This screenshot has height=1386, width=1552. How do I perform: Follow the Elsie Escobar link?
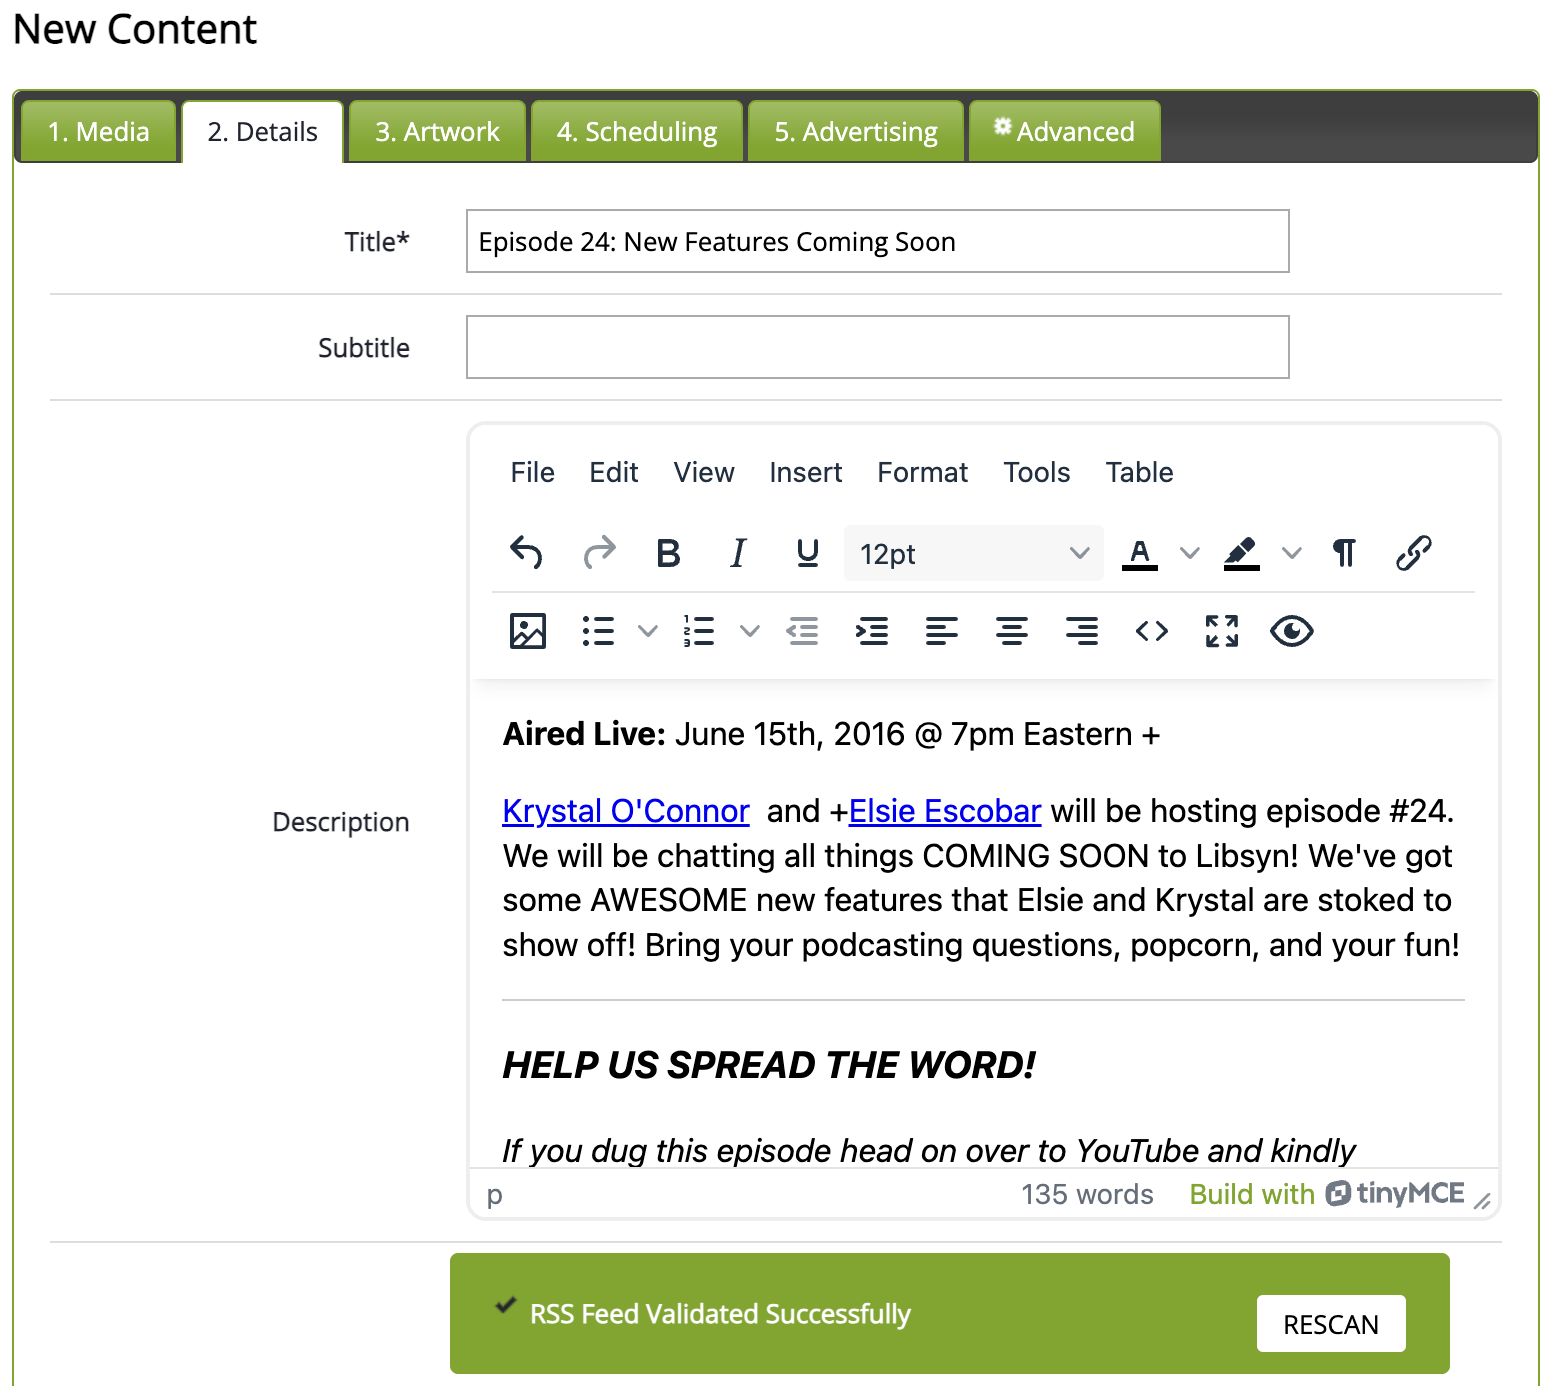click(x=944, y=811)
